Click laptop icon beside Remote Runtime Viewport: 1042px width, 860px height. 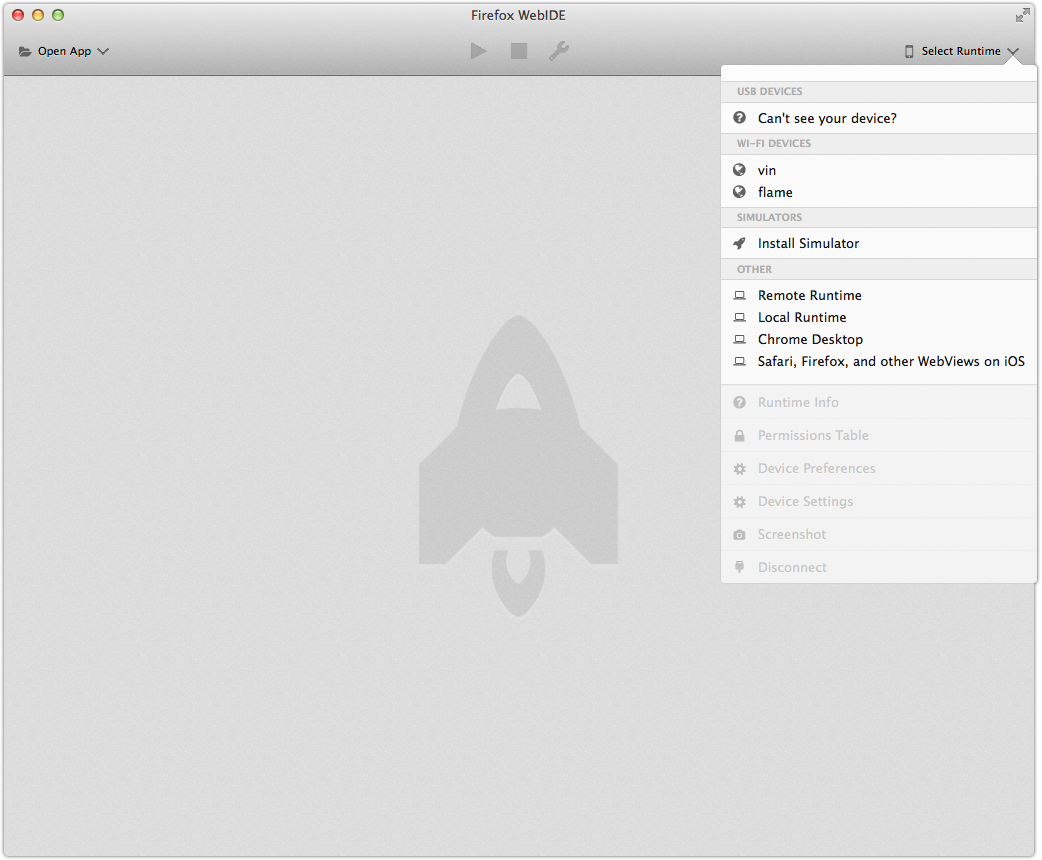click(739, 295)
